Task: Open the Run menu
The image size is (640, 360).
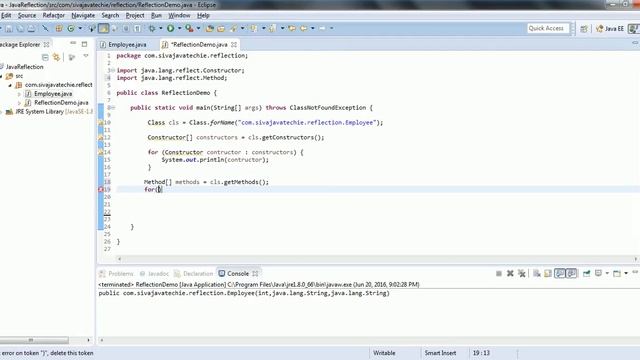Action: pos(156,16)
